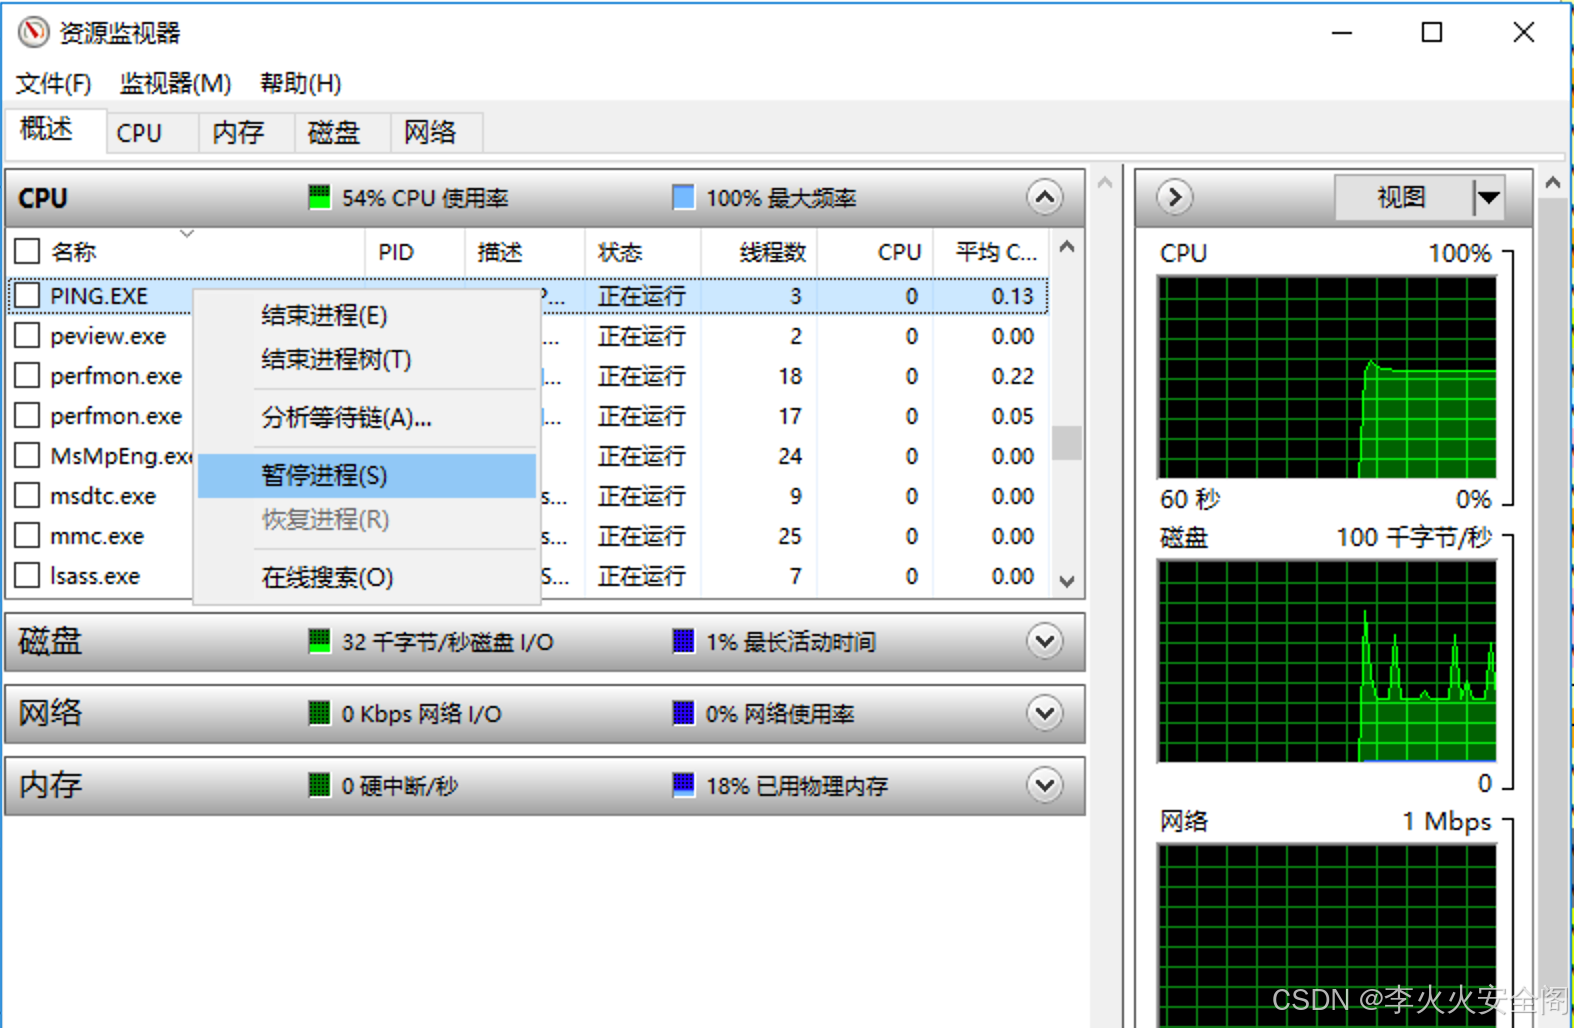This screenshot has height=1028, width=1574.
Task: Click the blue maximum frequency indicator square
Action: click(x=683, y=197)
